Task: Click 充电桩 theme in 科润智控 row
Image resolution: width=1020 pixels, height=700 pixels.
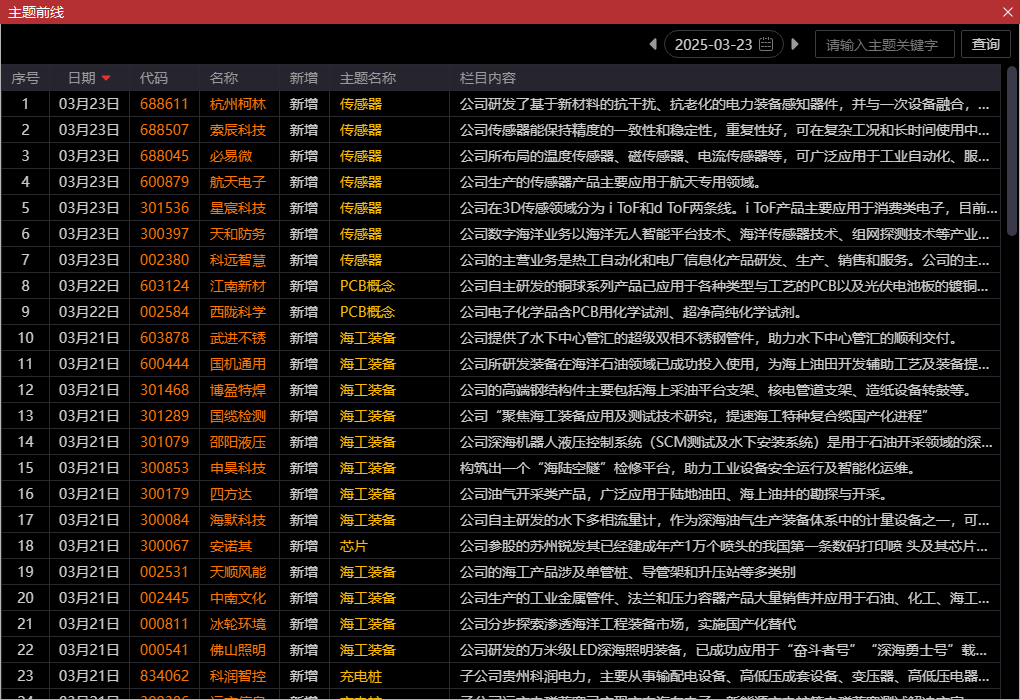Action: [x=360, y=677]
